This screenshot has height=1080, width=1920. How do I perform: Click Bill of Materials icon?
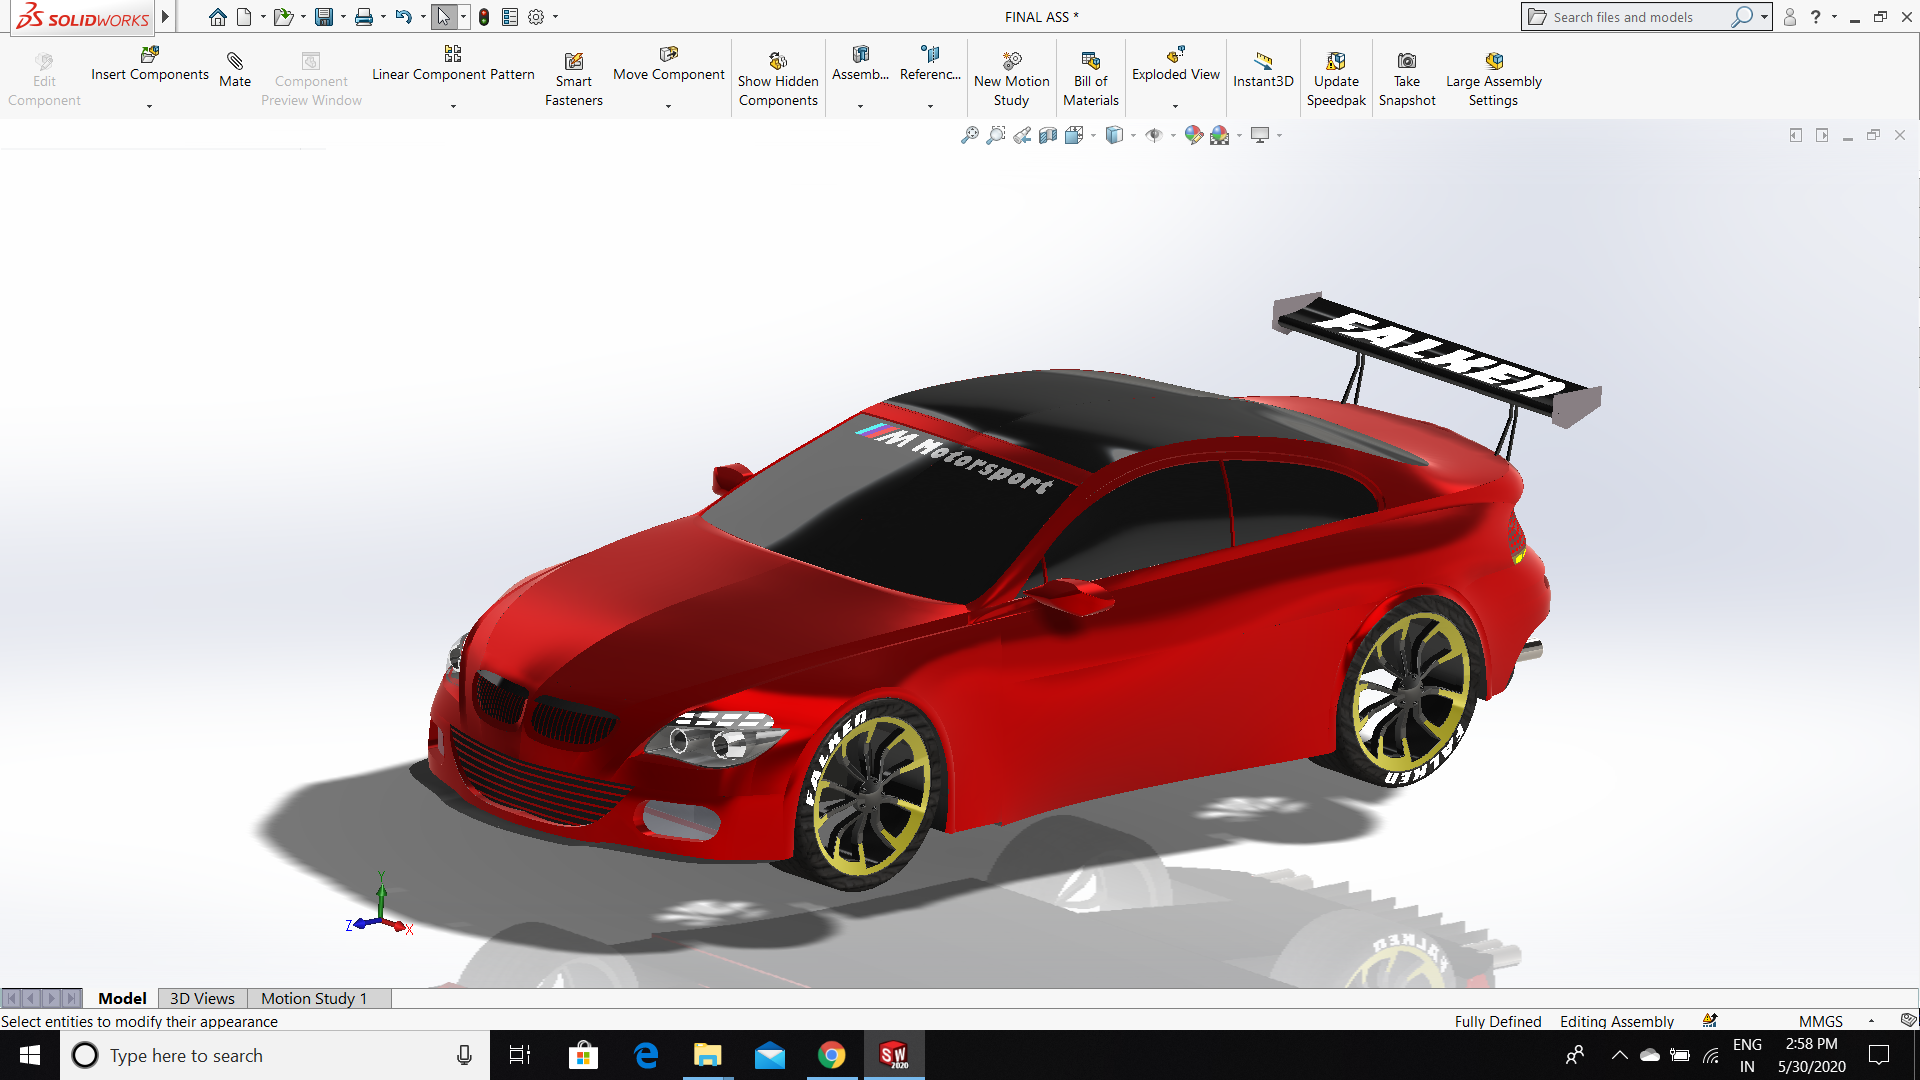(1090, 62)
